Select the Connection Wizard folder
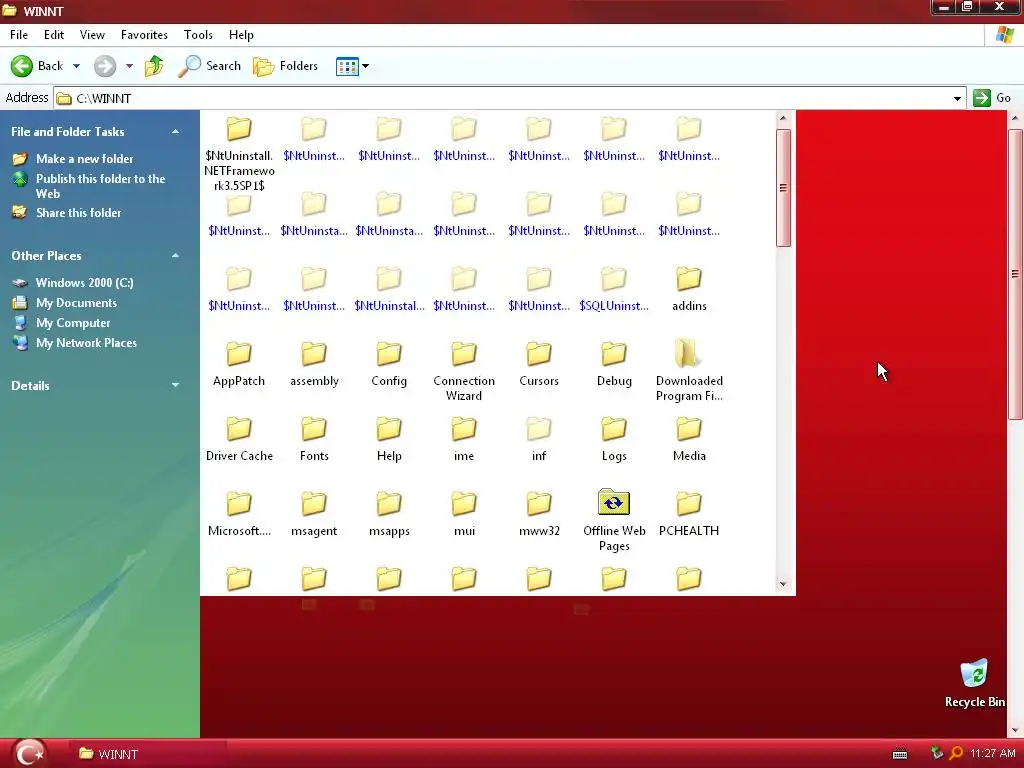Viewport: 1024px width, 768px height. click(x=464, y=370)
